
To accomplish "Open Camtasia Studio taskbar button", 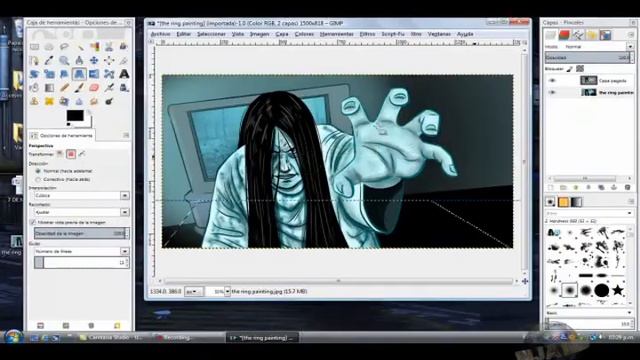I will click(113, 338).
